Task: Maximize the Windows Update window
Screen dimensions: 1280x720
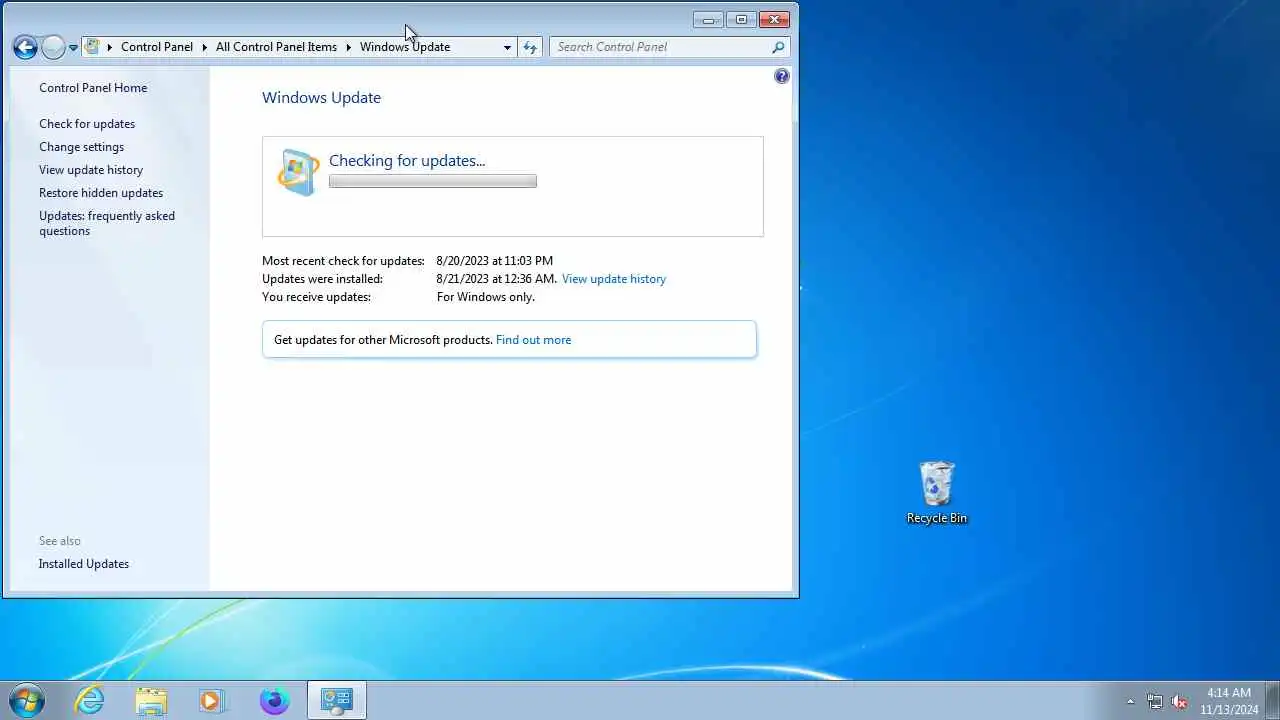Action: click(x=741, y=19)
